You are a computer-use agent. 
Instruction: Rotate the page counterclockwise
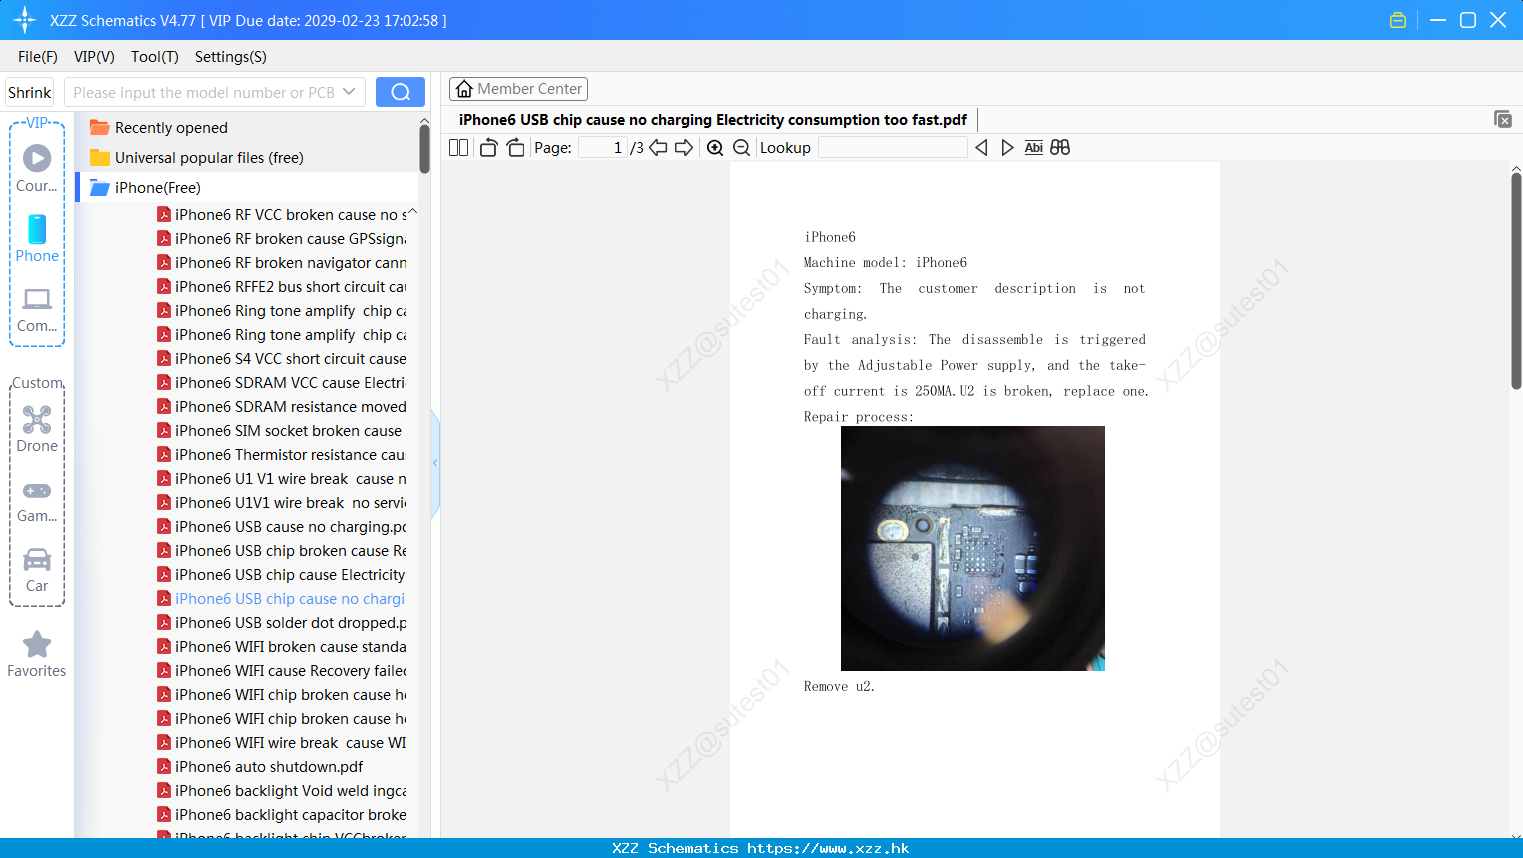point(488,147)
